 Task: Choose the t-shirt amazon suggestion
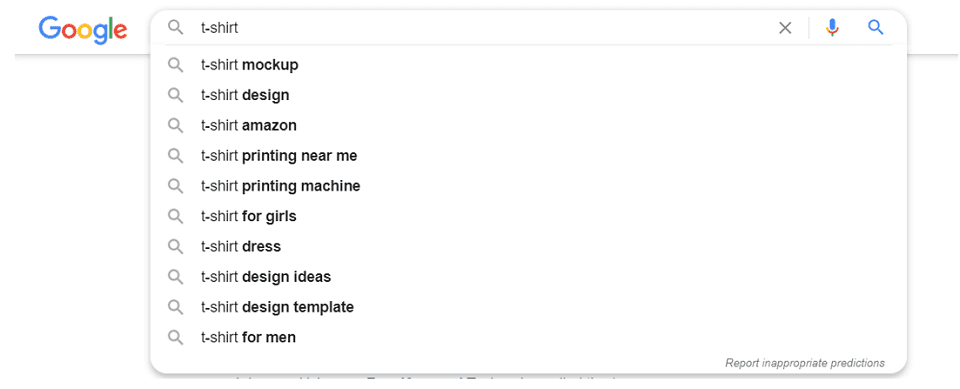pos(528,126)
